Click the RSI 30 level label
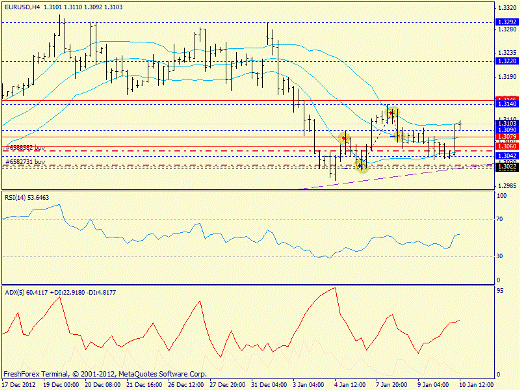 point(500,256)
